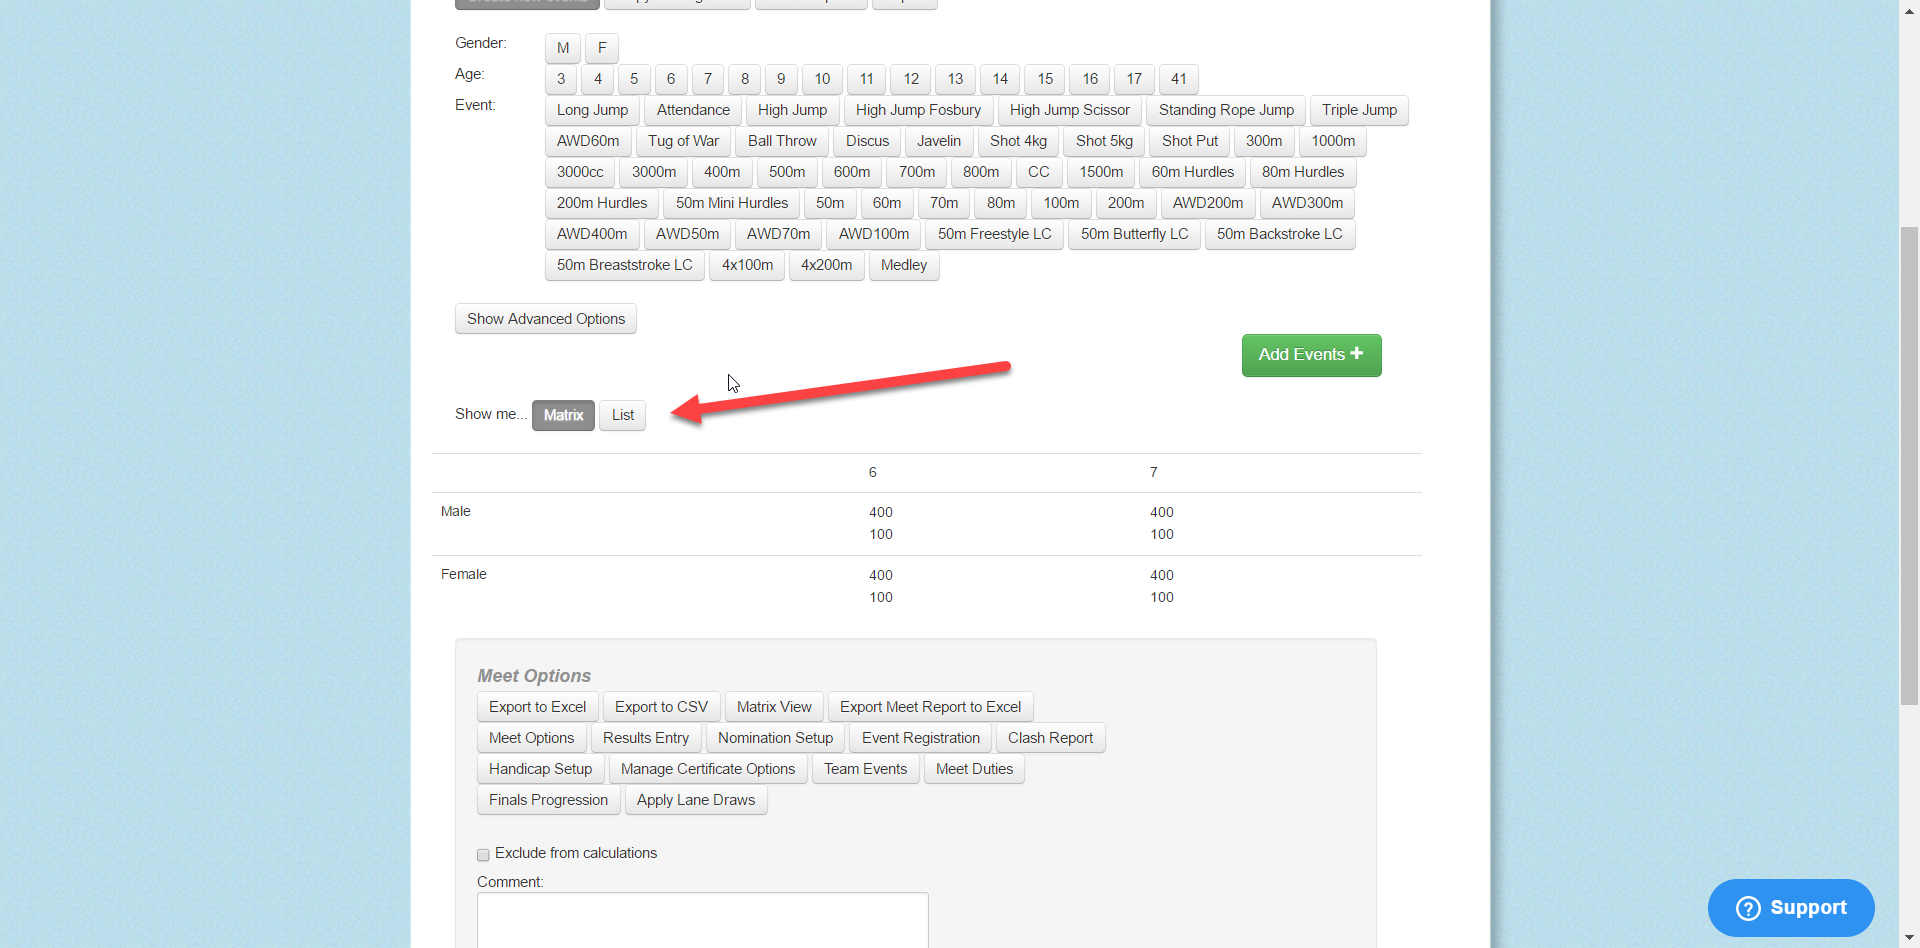This screenshot has width=1920, height=948.
Task: Toggle age 41 filter
Action: coord(1179,79)
